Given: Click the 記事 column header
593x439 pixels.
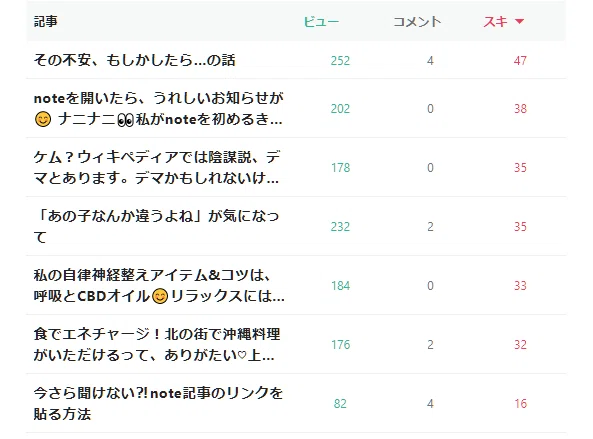Looking at the screenshot, I should (46, 22).
